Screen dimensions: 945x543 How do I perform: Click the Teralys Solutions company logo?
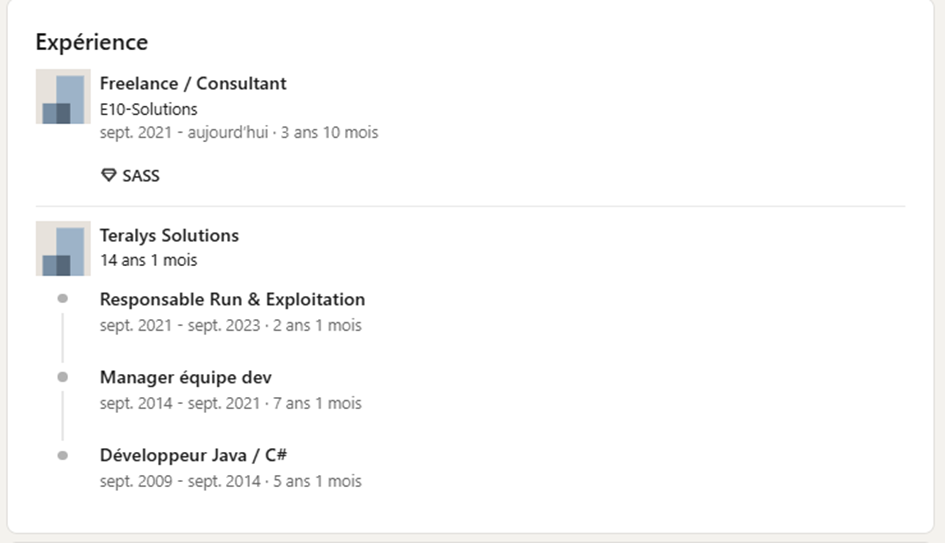click(63, 249)
